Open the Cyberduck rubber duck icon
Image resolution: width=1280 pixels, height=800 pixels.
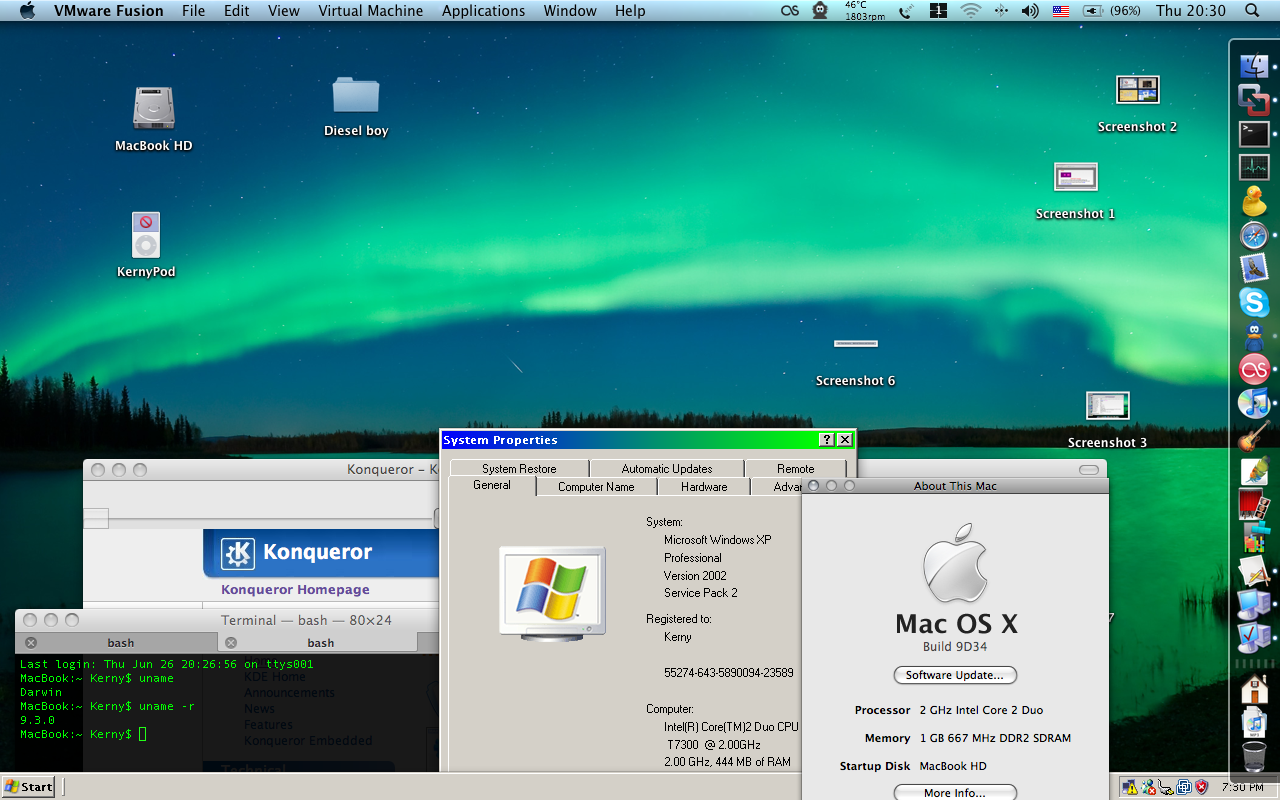click(1254, 201)
